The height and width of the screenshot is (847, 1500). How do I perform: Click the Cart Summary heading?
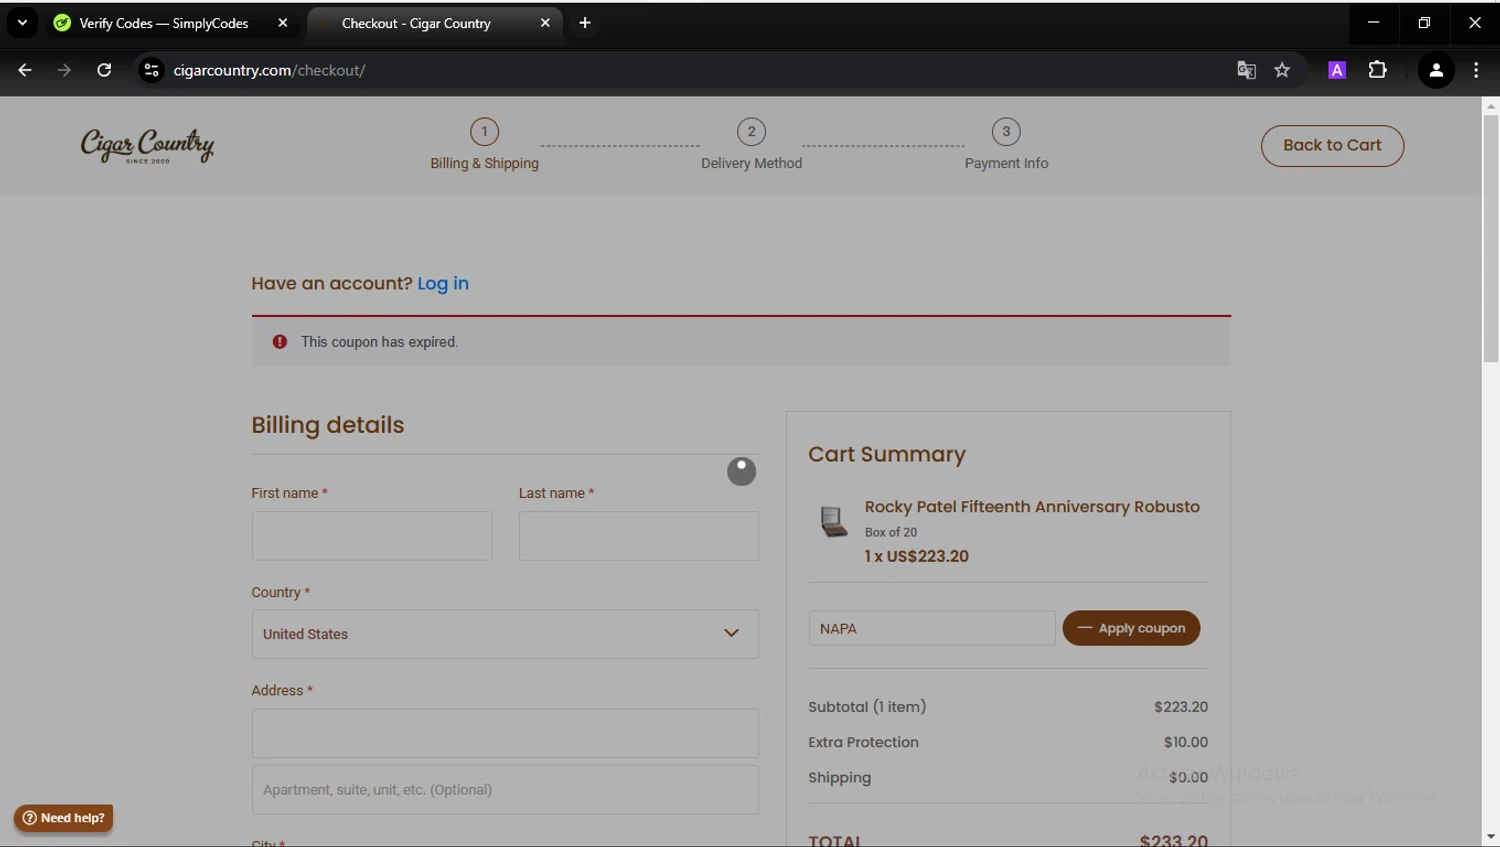click(887, 454)
